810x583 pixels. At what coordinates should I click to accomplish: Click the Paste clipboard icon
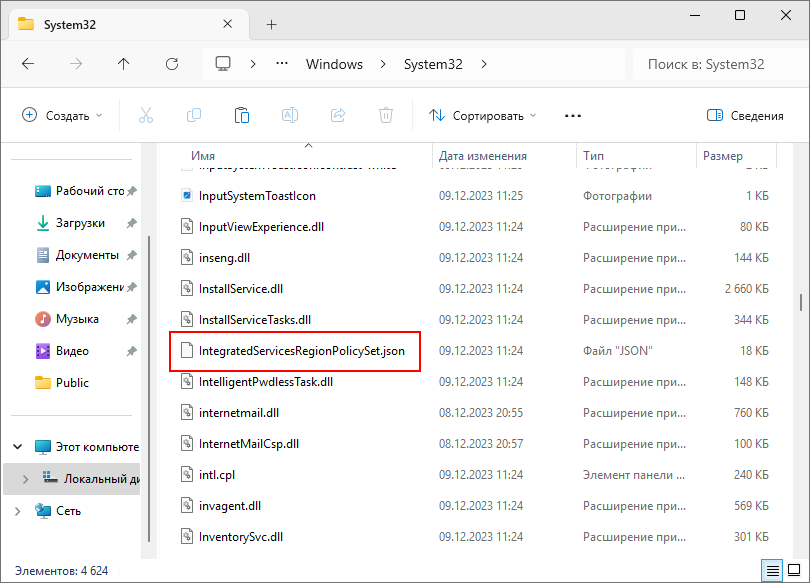pyautogui.click(x=242, y=115)
